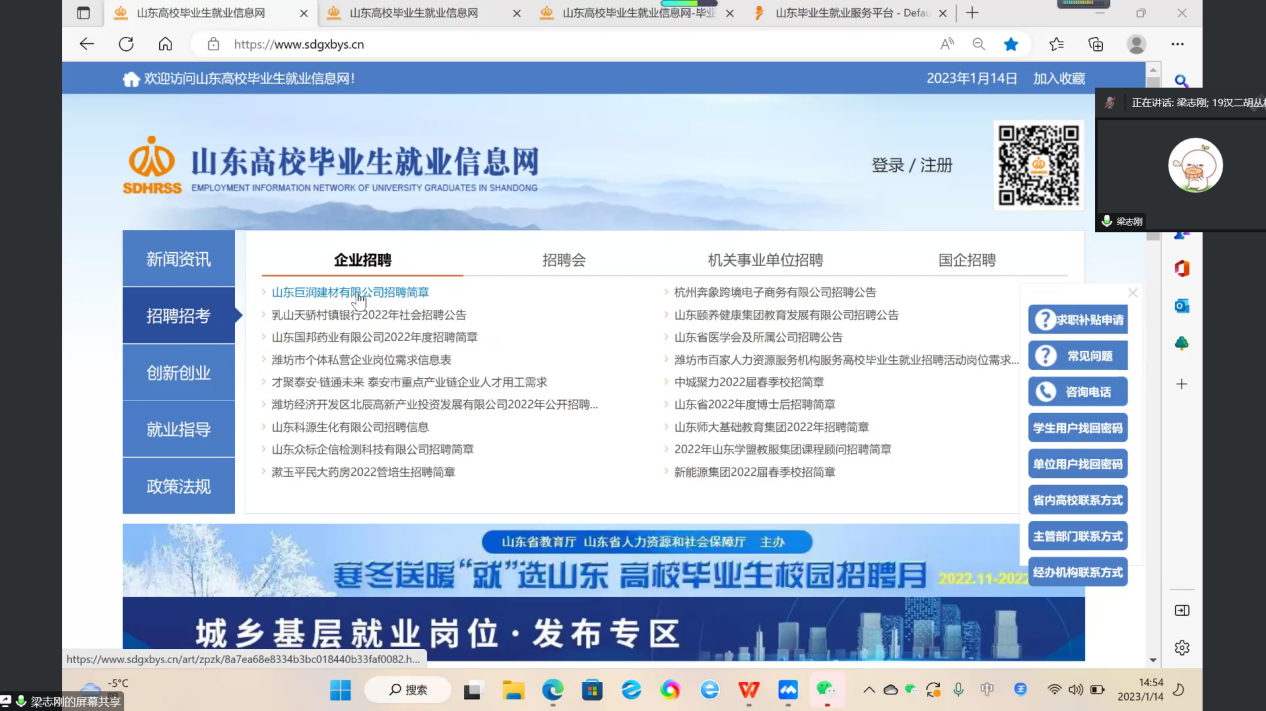Close the floating side help panel

coord(1132,293)
